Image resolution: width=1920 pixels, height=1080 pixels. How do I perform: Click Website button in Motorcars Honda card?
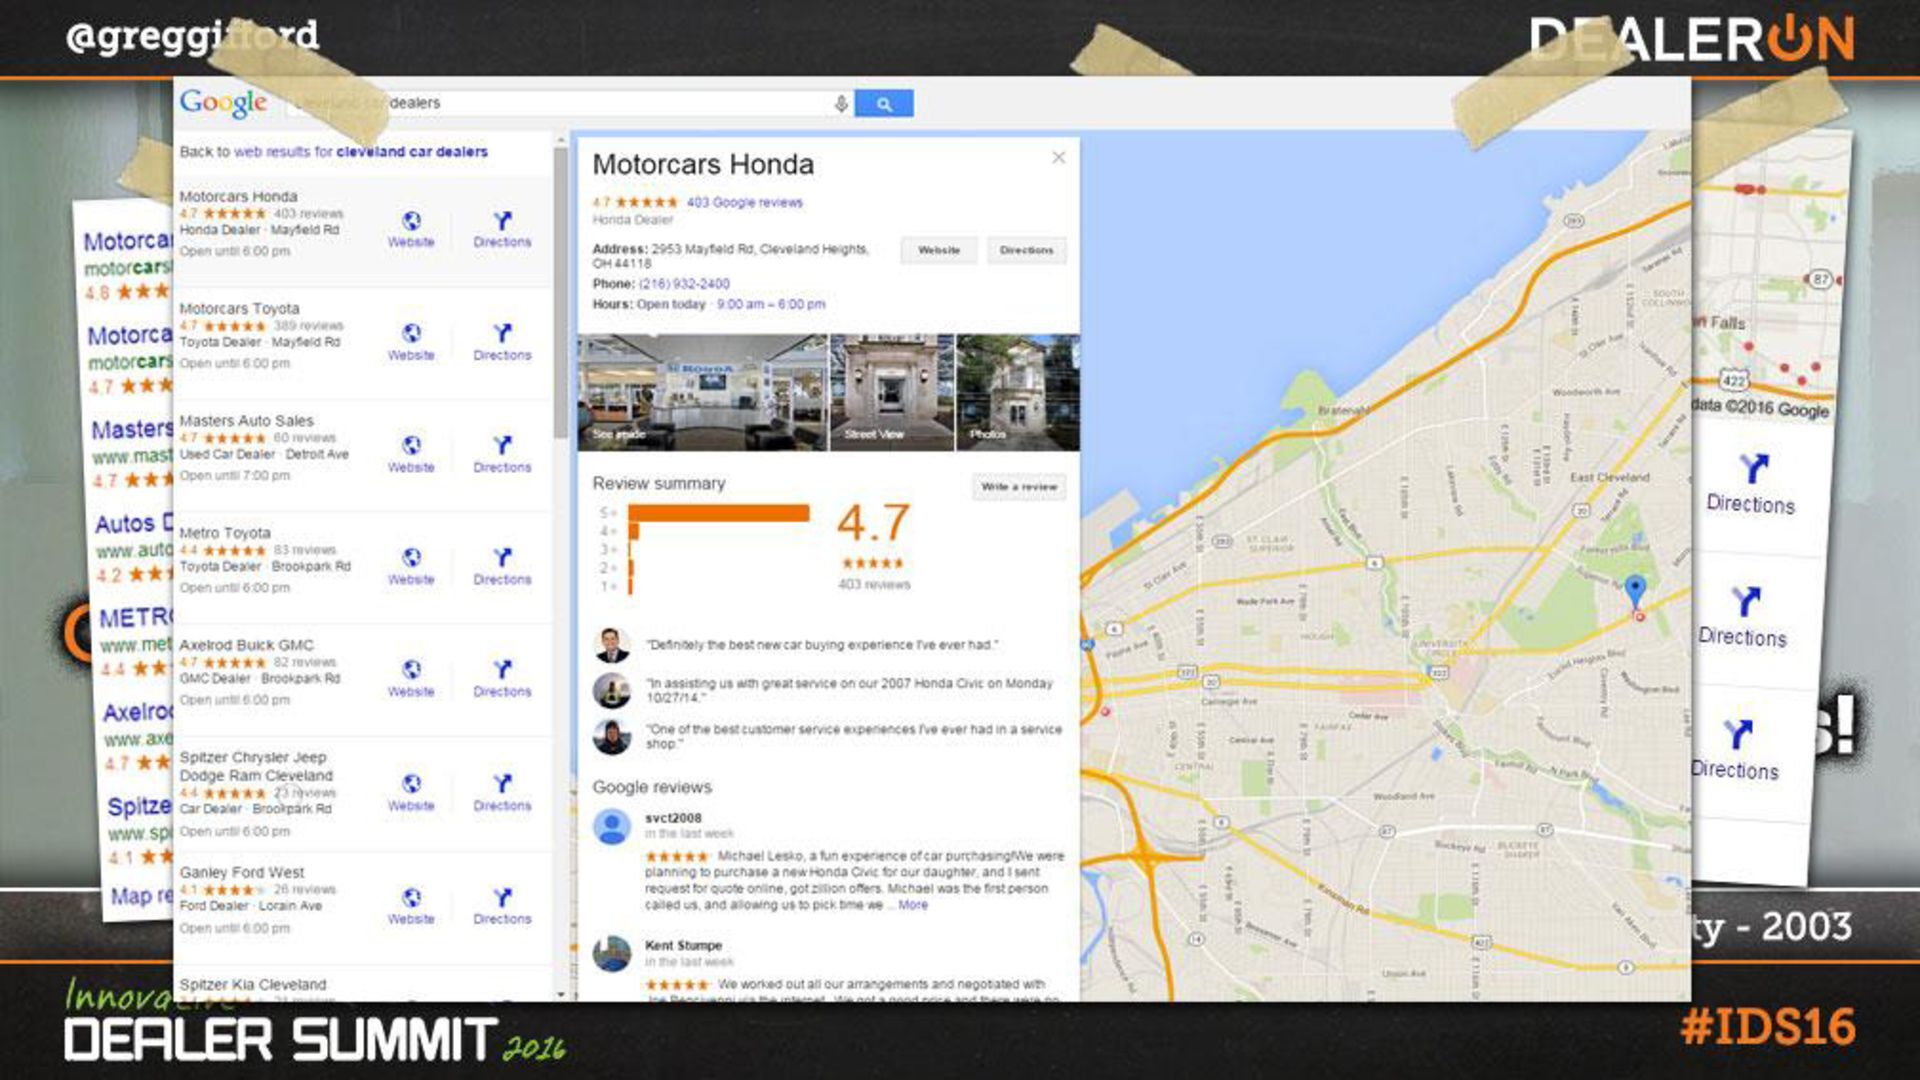pos(939,250)
